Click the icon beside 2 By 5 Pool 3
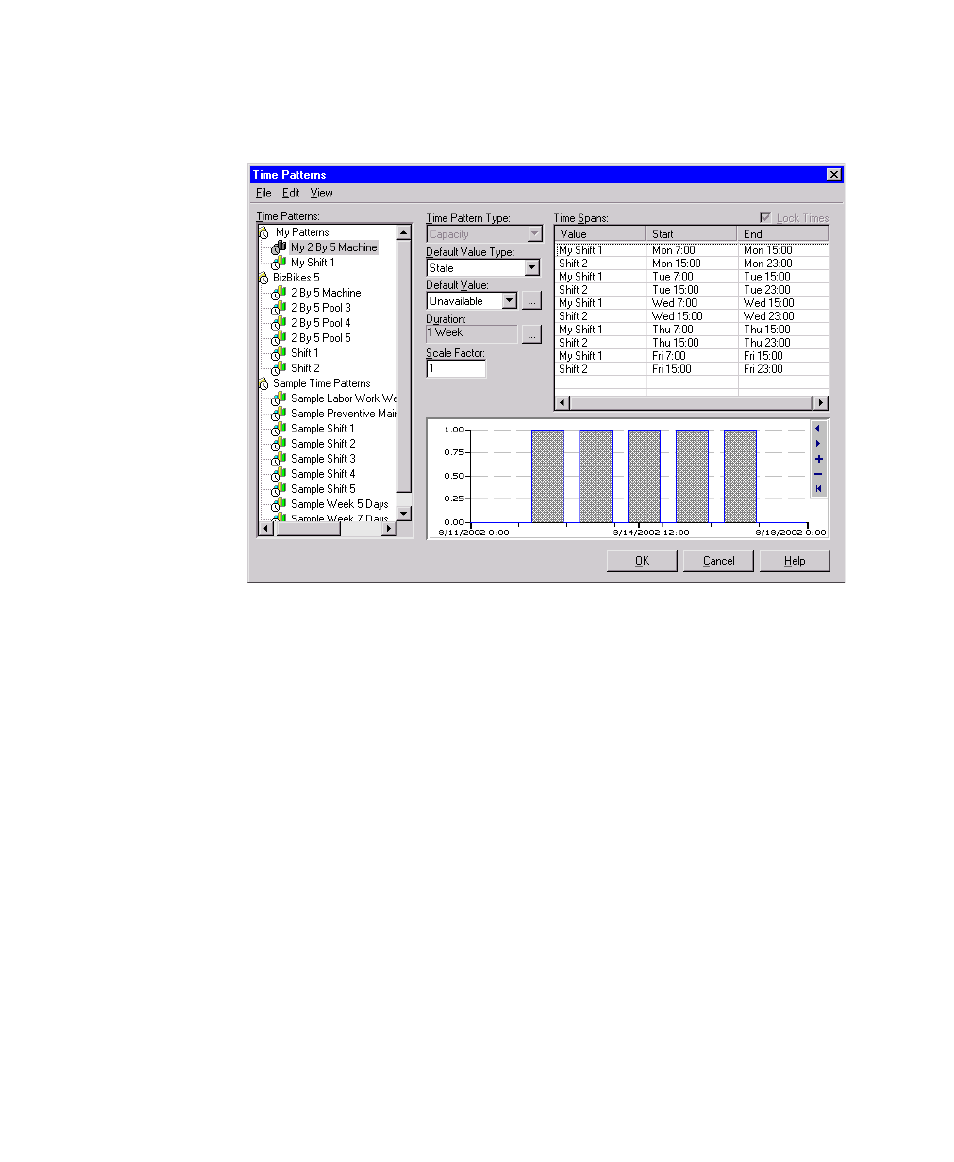Screen dimensions: 954x1162 [279, 308]
